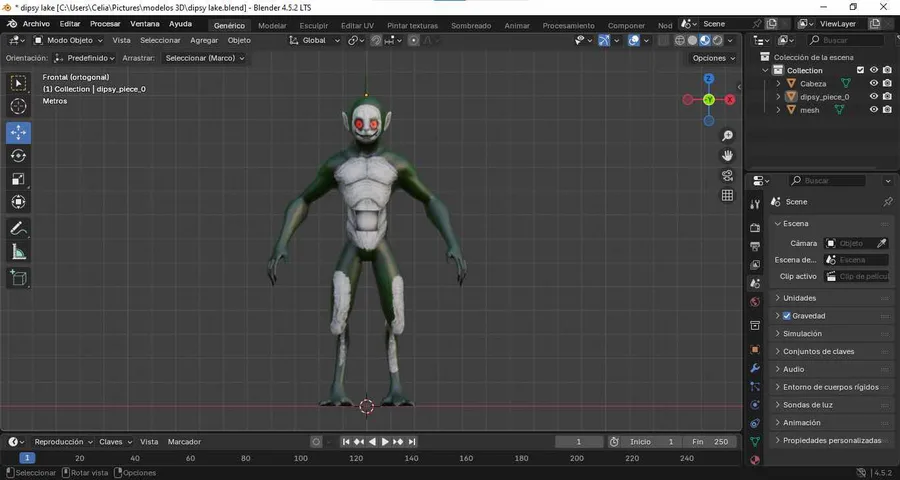Viewport: 900px width, 480px height.
Task: Open the Archivo menu
Action: click(x=36, y=24)
